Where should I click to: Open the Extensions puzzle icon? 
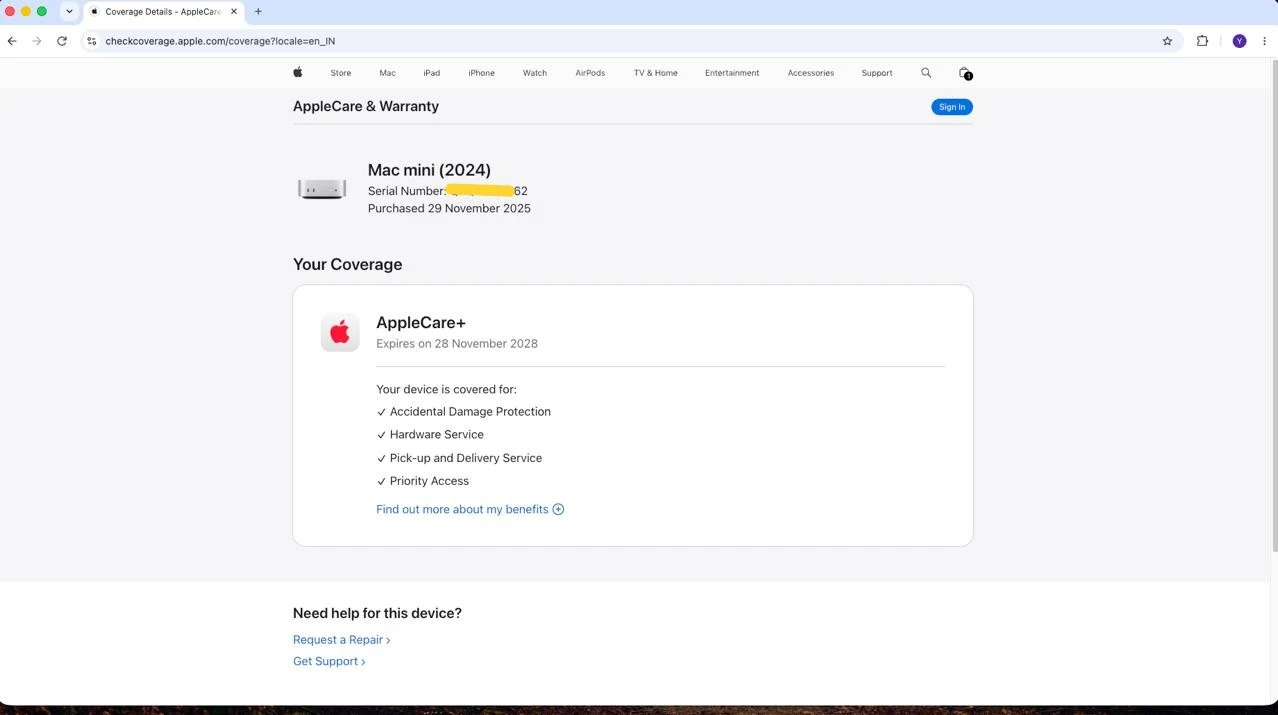tap(1202, 41)
